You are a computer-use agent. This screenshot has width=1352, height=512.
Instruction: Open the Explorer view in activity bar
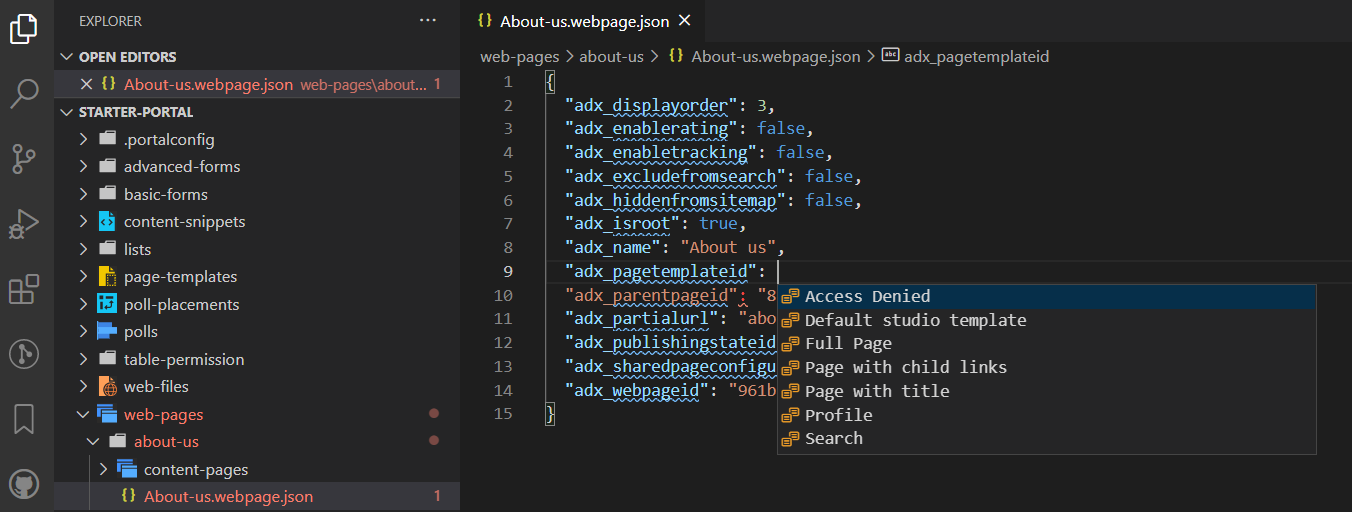tap(25, 30)
